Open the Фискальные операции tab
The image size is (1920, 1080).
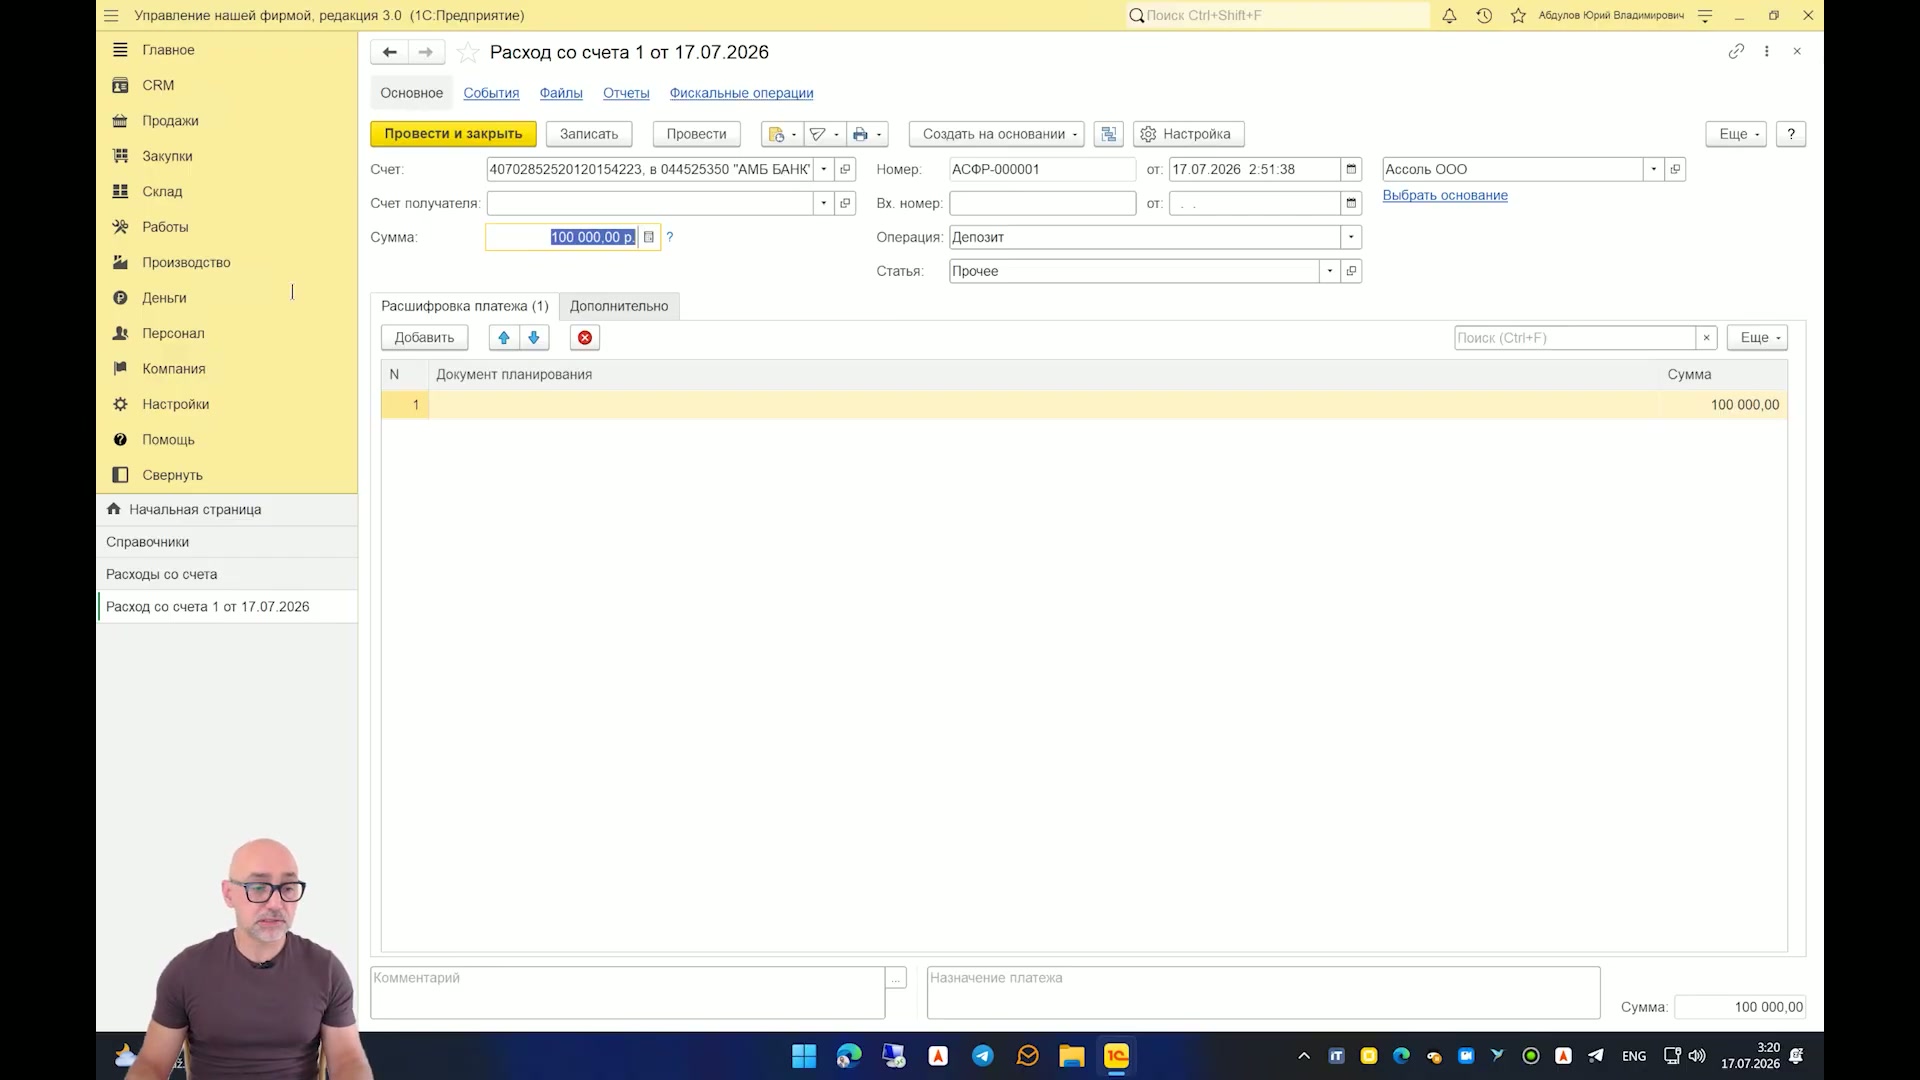pyautogui.click(x=741, y=93)
